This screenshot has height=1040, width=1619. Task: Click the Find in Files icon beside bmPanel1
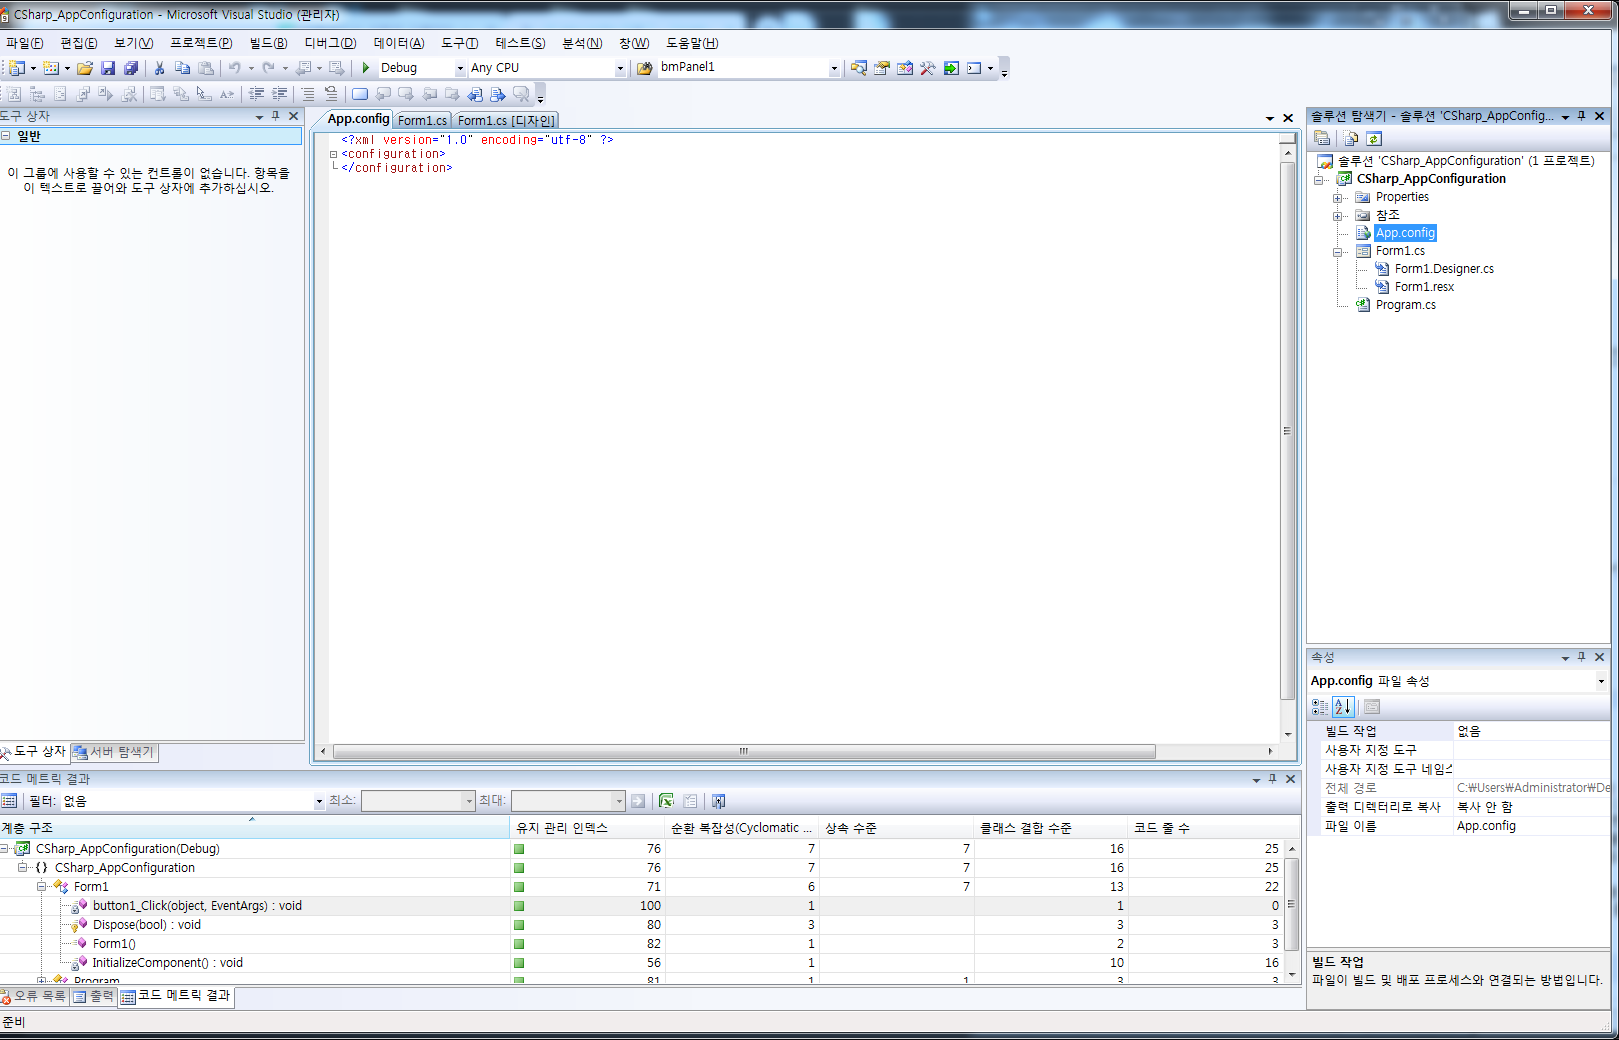tap(645, 68)
